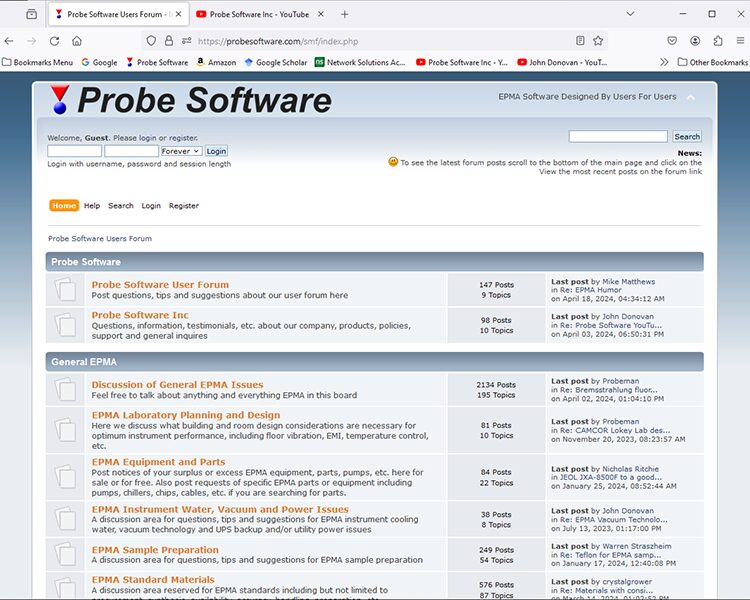Screen dimensions: 750x600
Task: Go back with the browser back arrow
Action: (x=9, y=41)
